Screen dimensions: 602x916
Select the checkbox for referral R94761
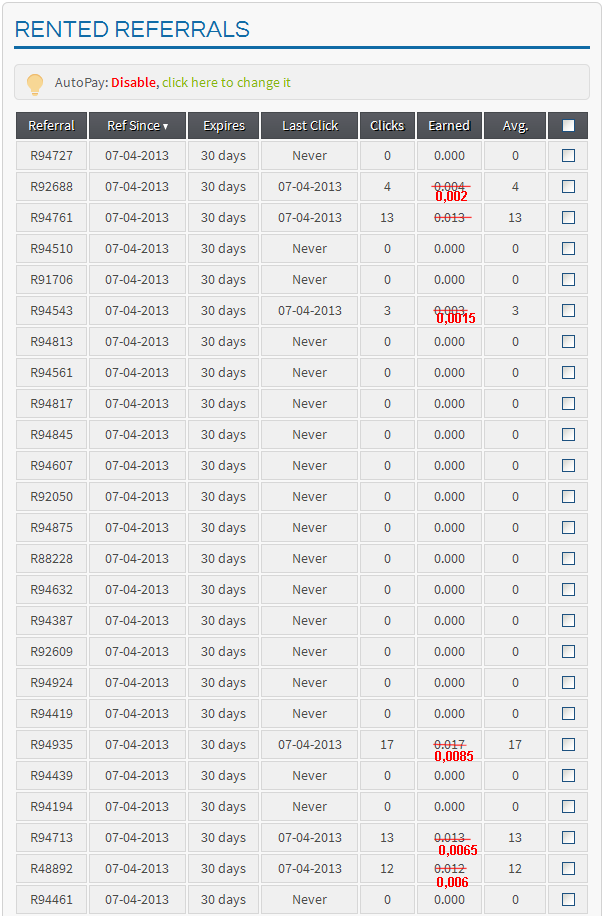point(568,217)
